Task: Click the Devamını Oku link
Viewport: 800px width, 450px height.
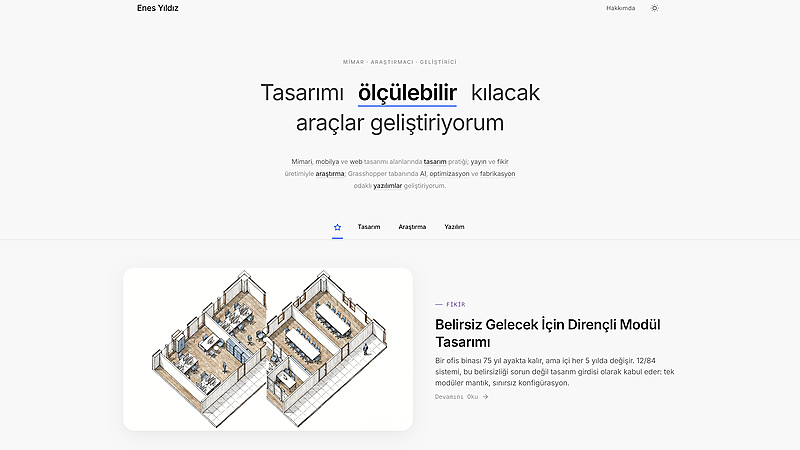Action: 456,397
